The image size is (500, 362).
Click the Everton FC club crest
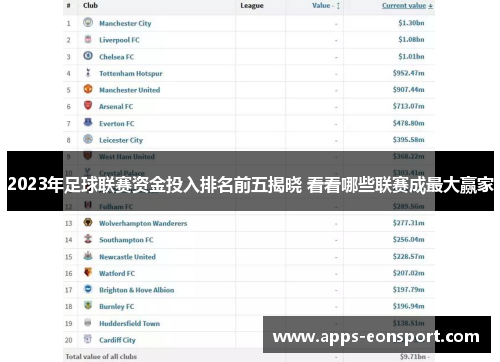click(88, 122)
